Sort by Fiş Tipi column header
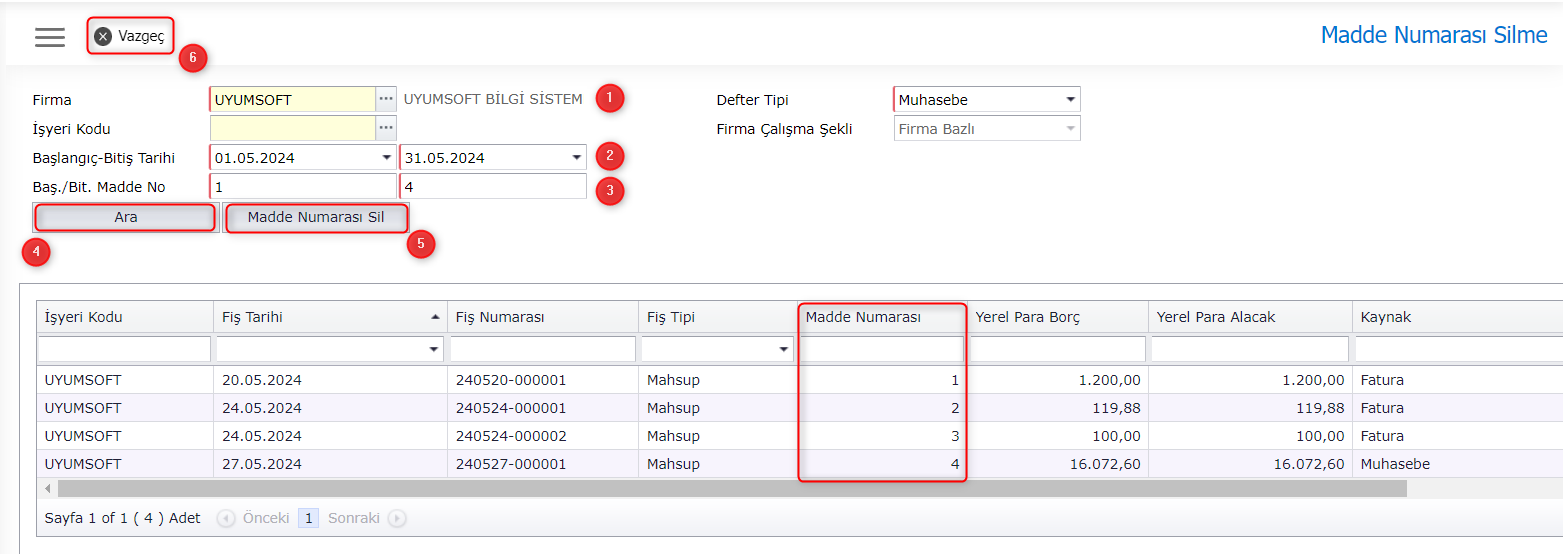The height and width of the screenshot is (554, 1563). [x=718, y=317]
